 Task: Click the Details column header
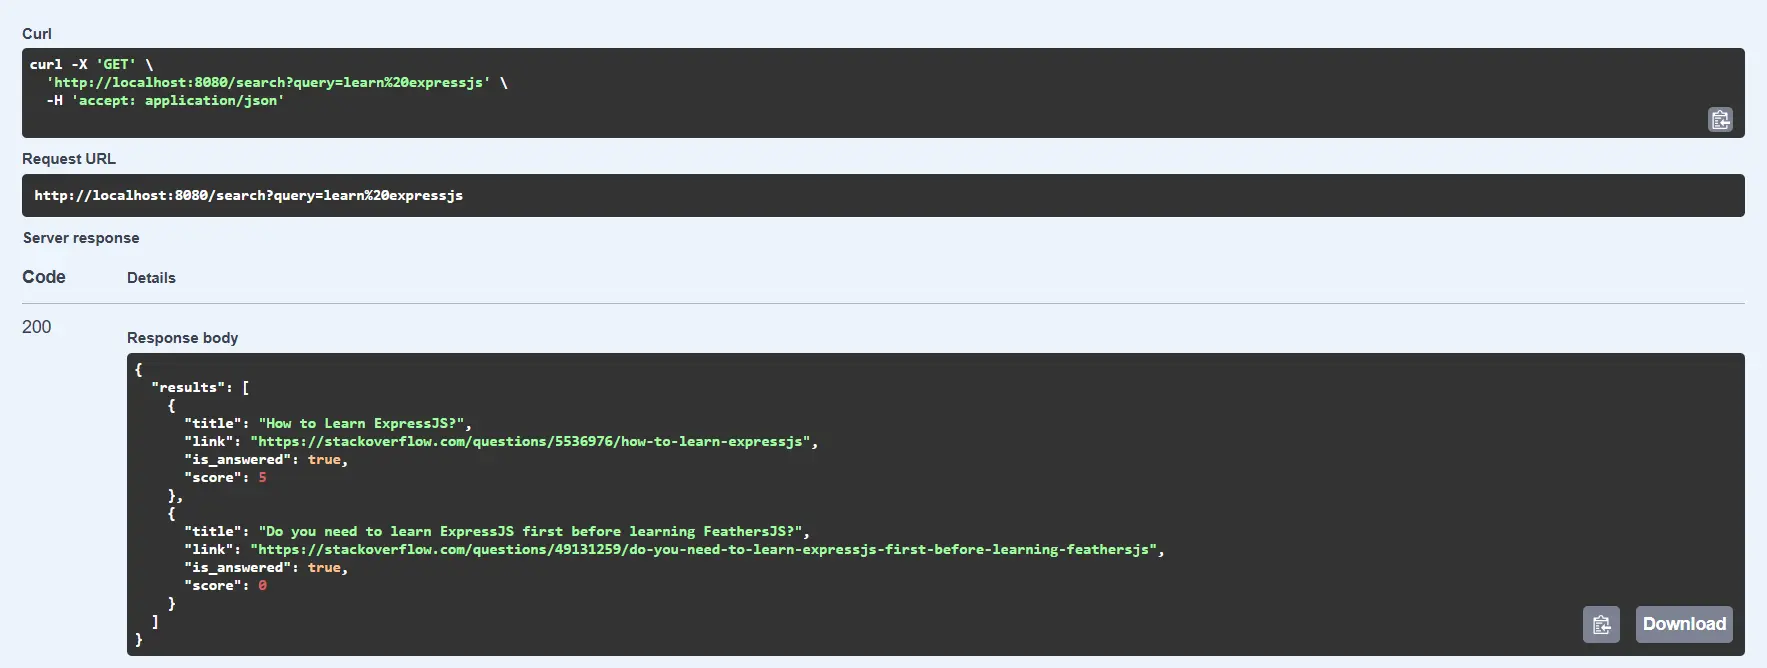pos(151,277)
